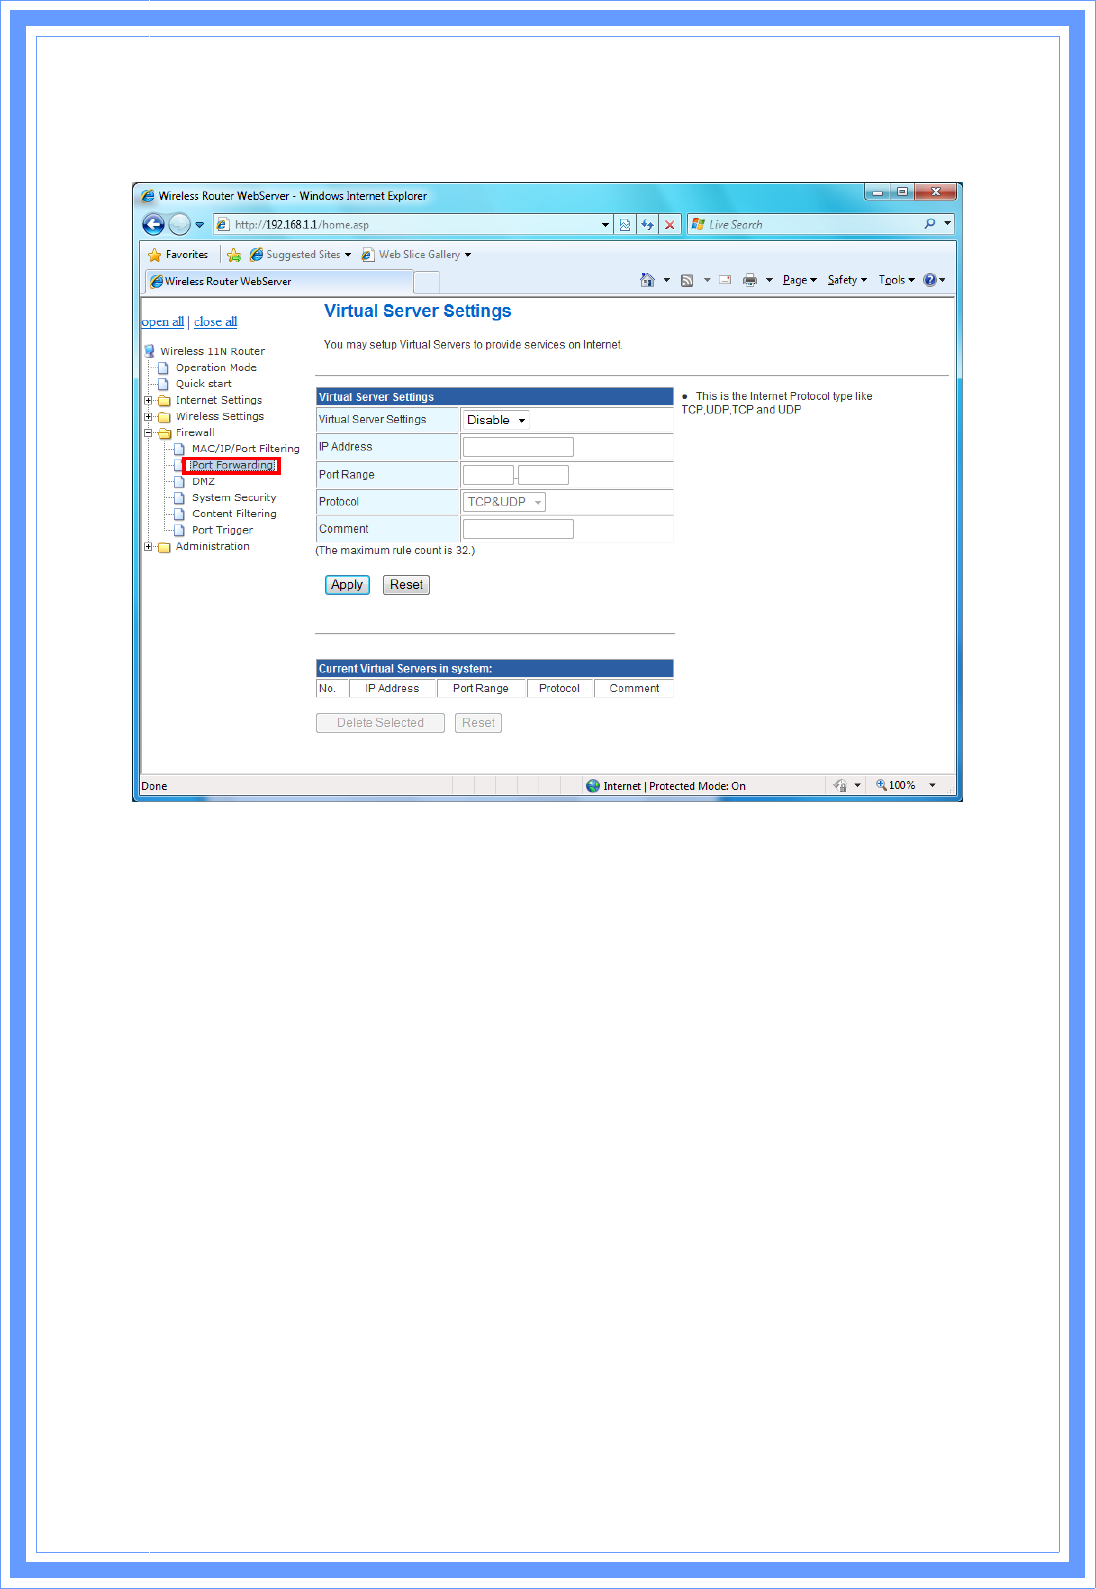
Task: Open the Protocol TCP&UDP dropdown
Action: click(x=504, y=502)
